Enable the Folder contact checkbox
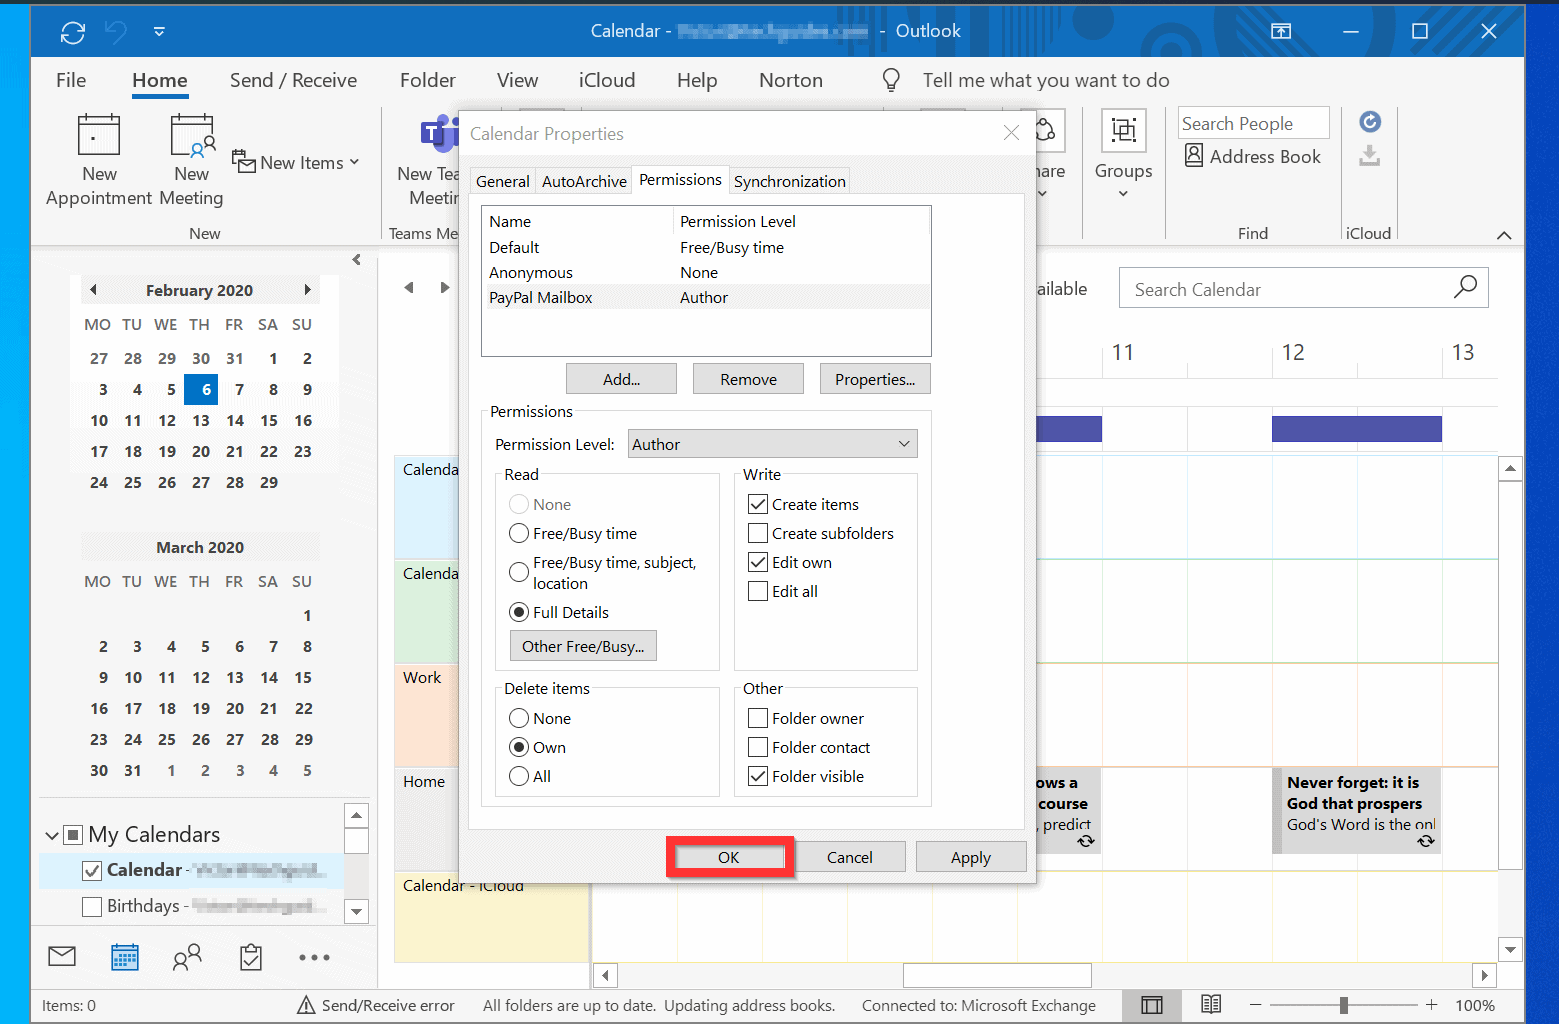This screenshot has width=1559, height=1024. 758,747
